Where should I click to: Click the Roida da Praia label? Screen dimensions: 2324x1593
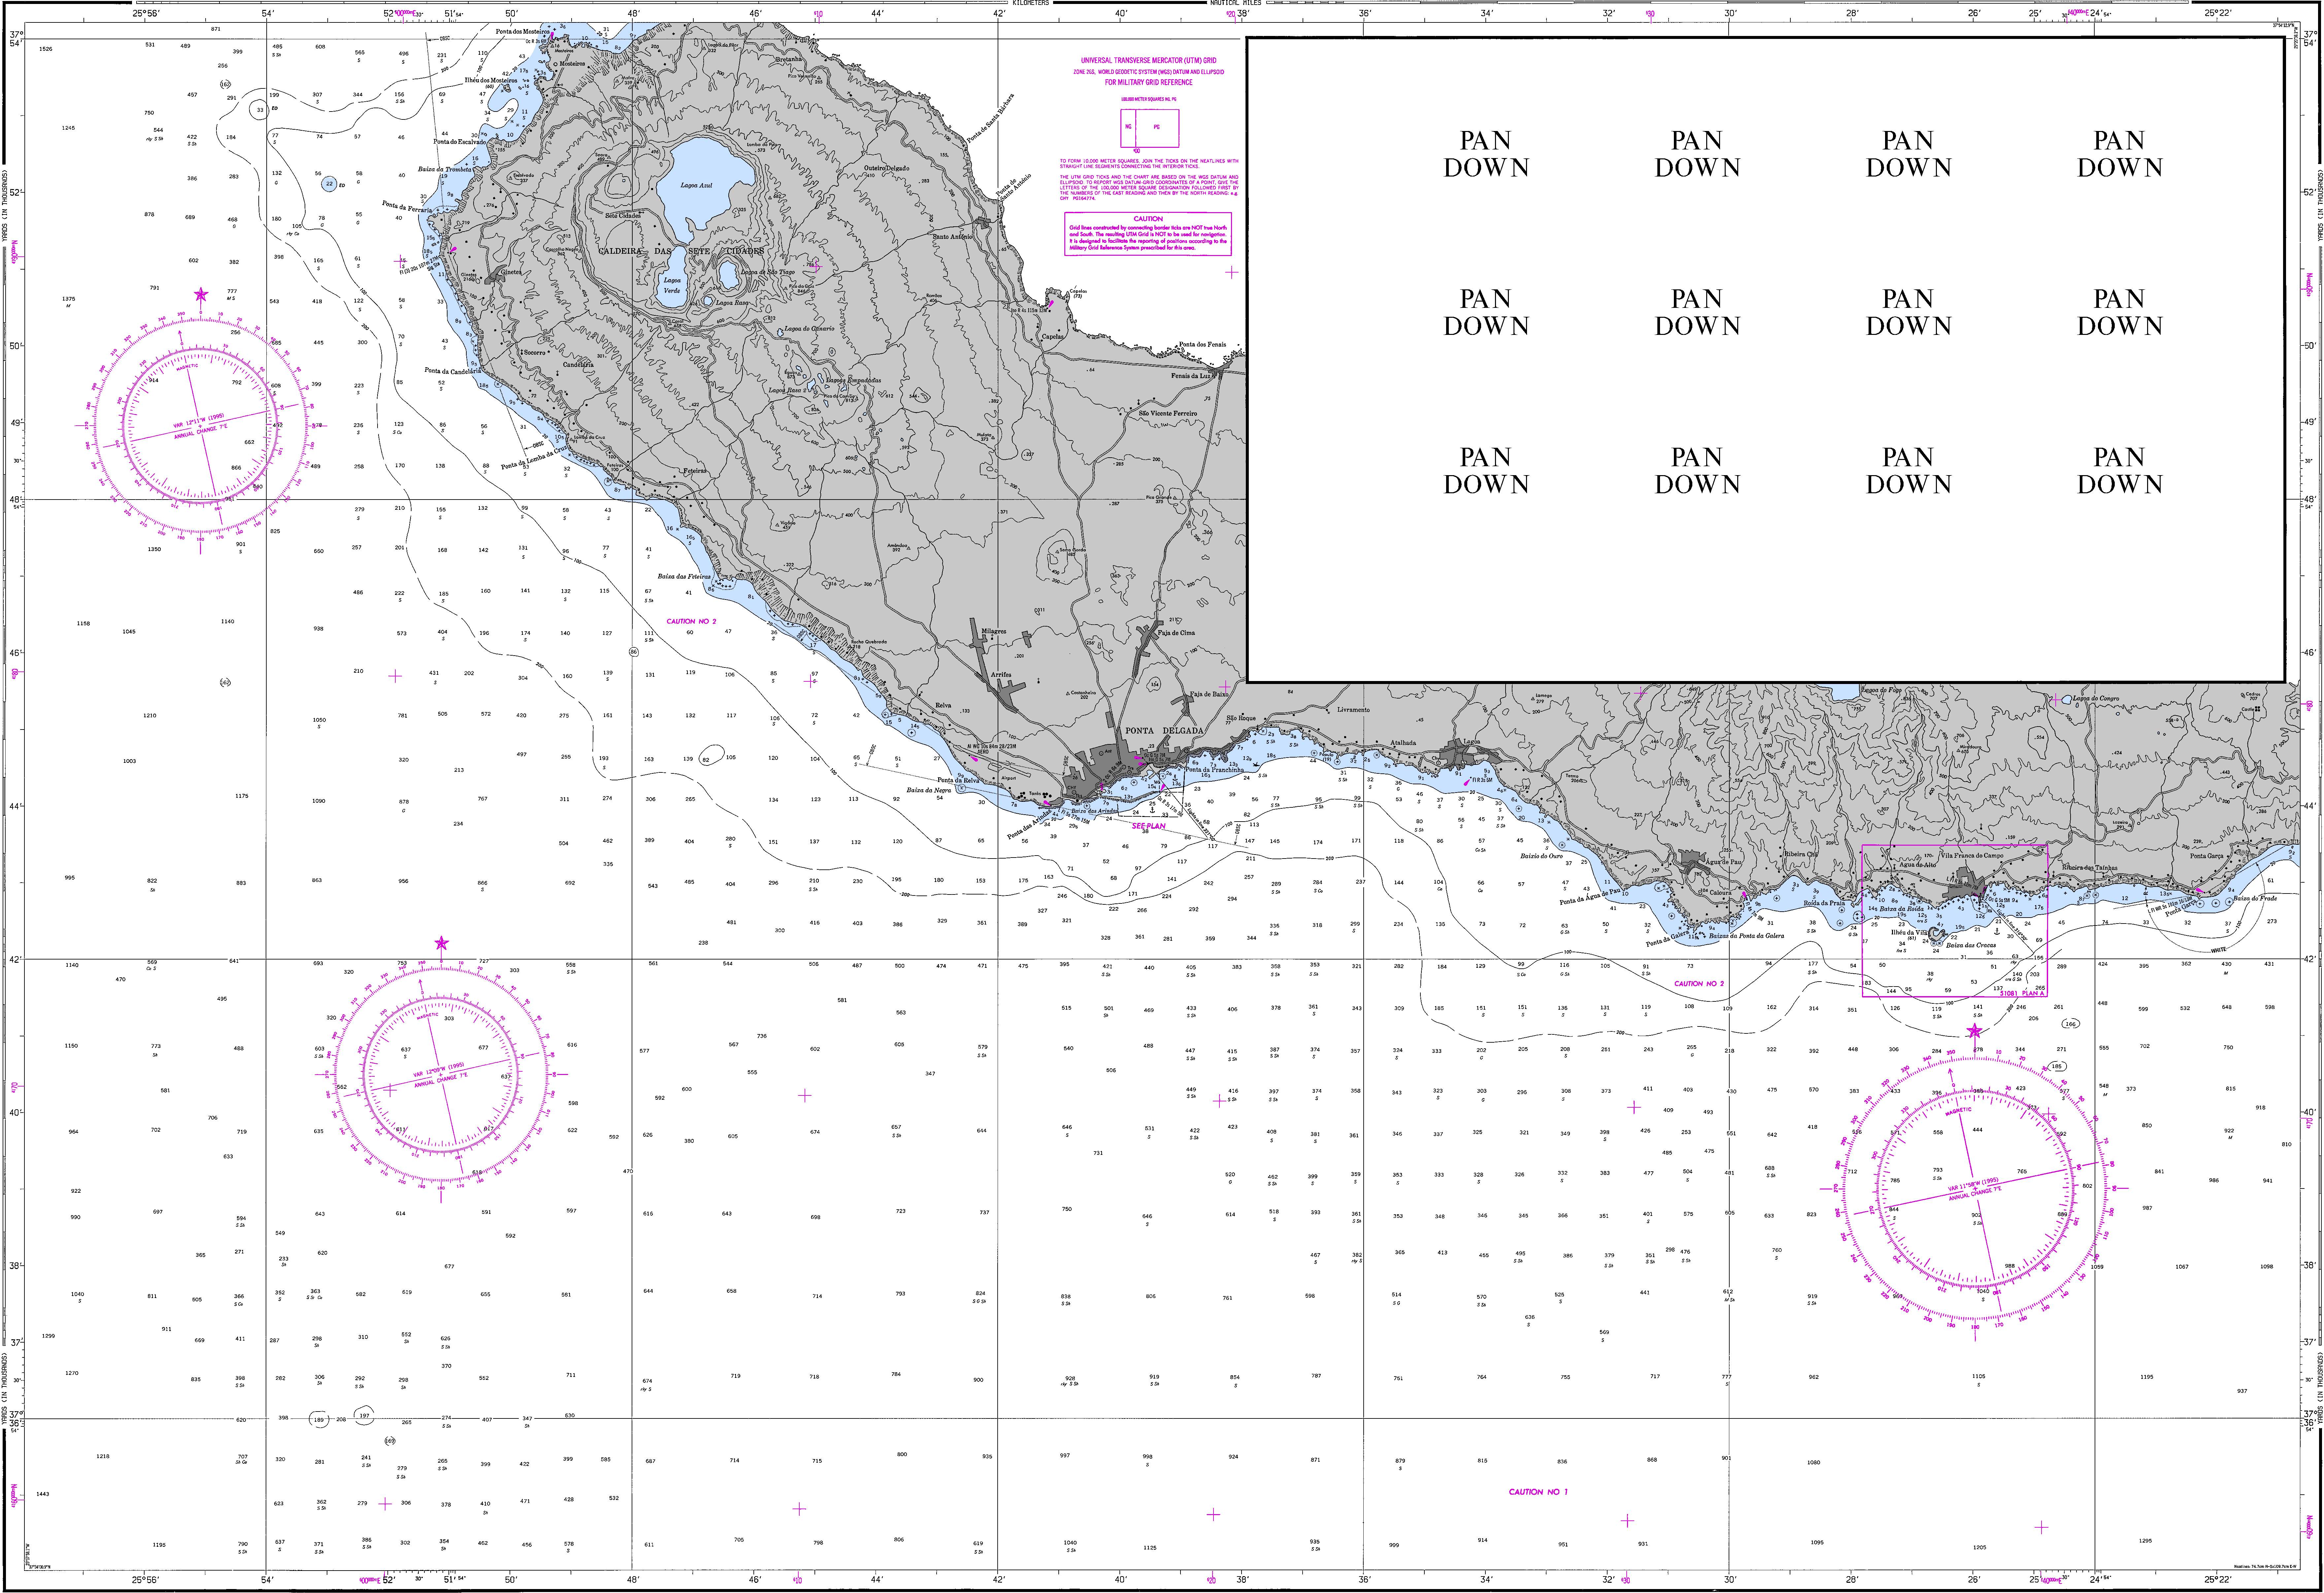1824,903
